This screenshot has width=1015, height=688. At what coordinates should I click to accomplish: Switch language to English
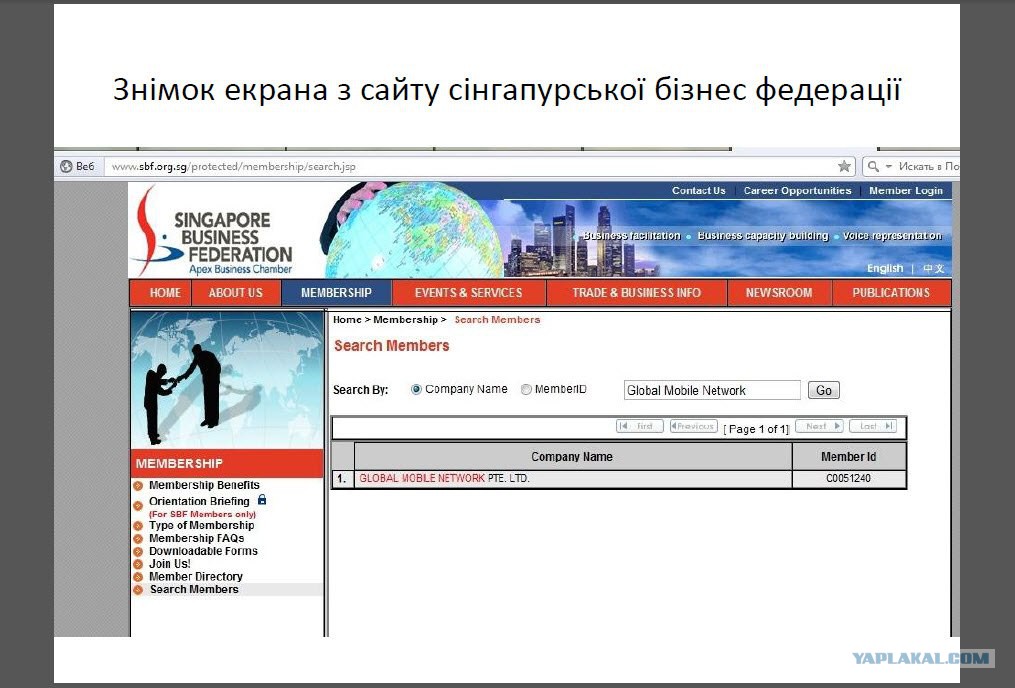(x=884, y=268)
